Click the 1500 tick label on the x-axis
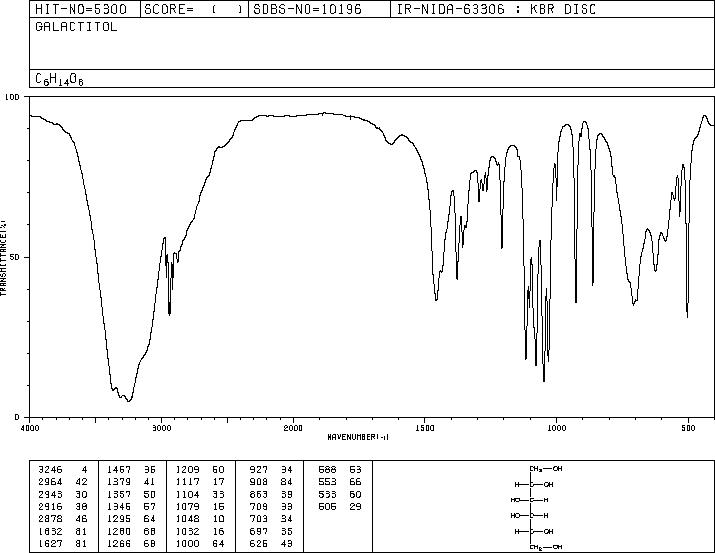 (425, 428)
